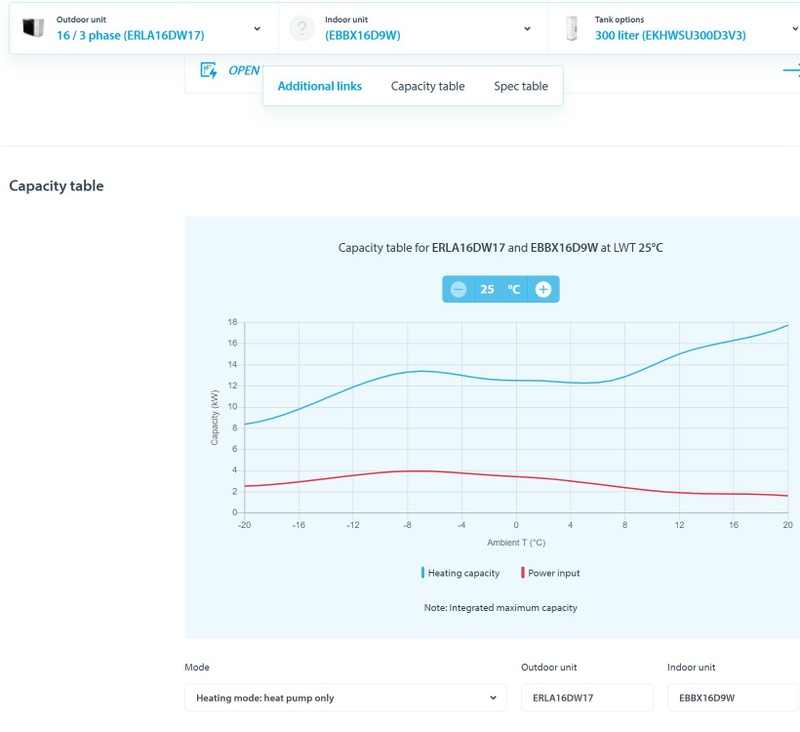Expand the Indoor unit dropdown

pyautogui.click(x=527, y=29)
